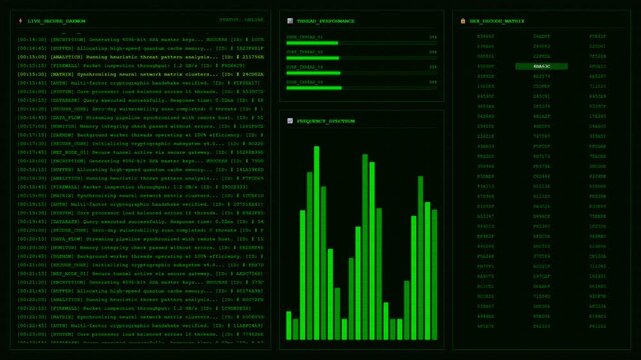Select the 00:15:15 FIREWALL log line
Viewport: 641px width, 360px height.
131,65
